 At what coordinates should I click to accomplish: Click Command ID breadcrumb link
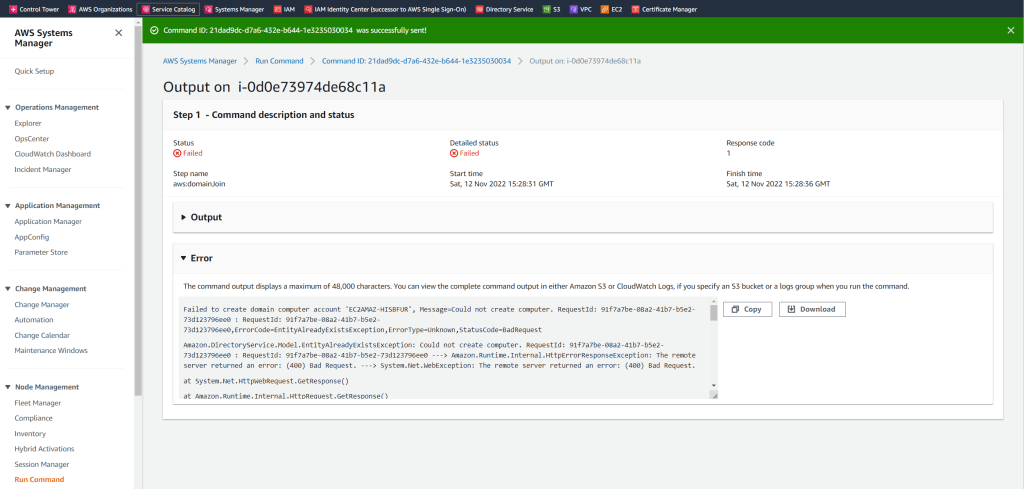[x=417, y=61]
